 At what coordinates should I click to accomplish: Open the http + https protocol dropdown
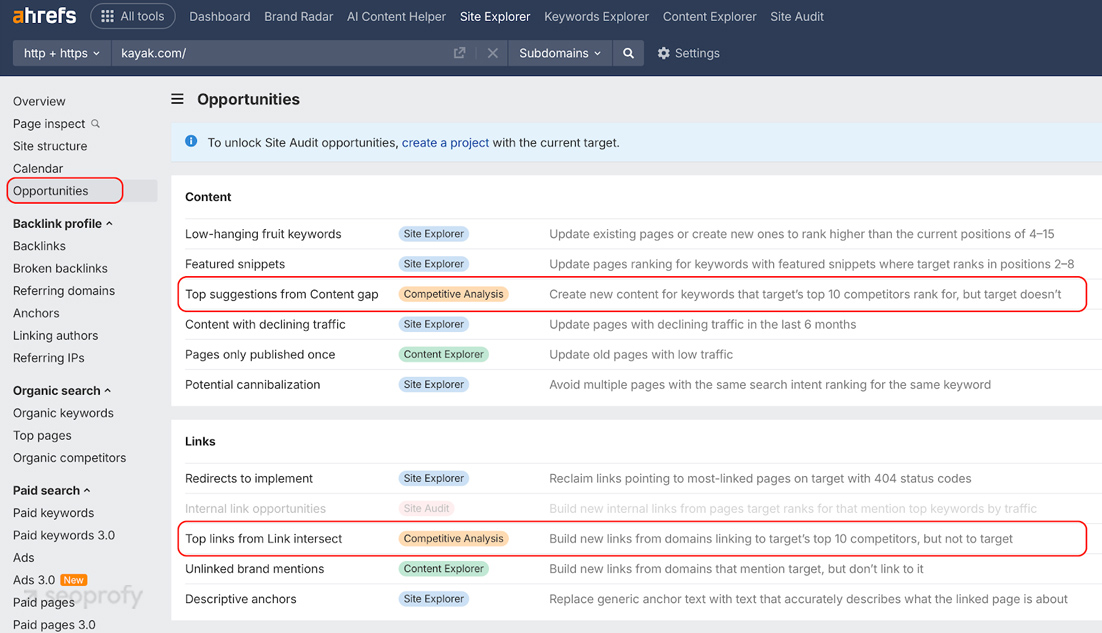(62, 53)
